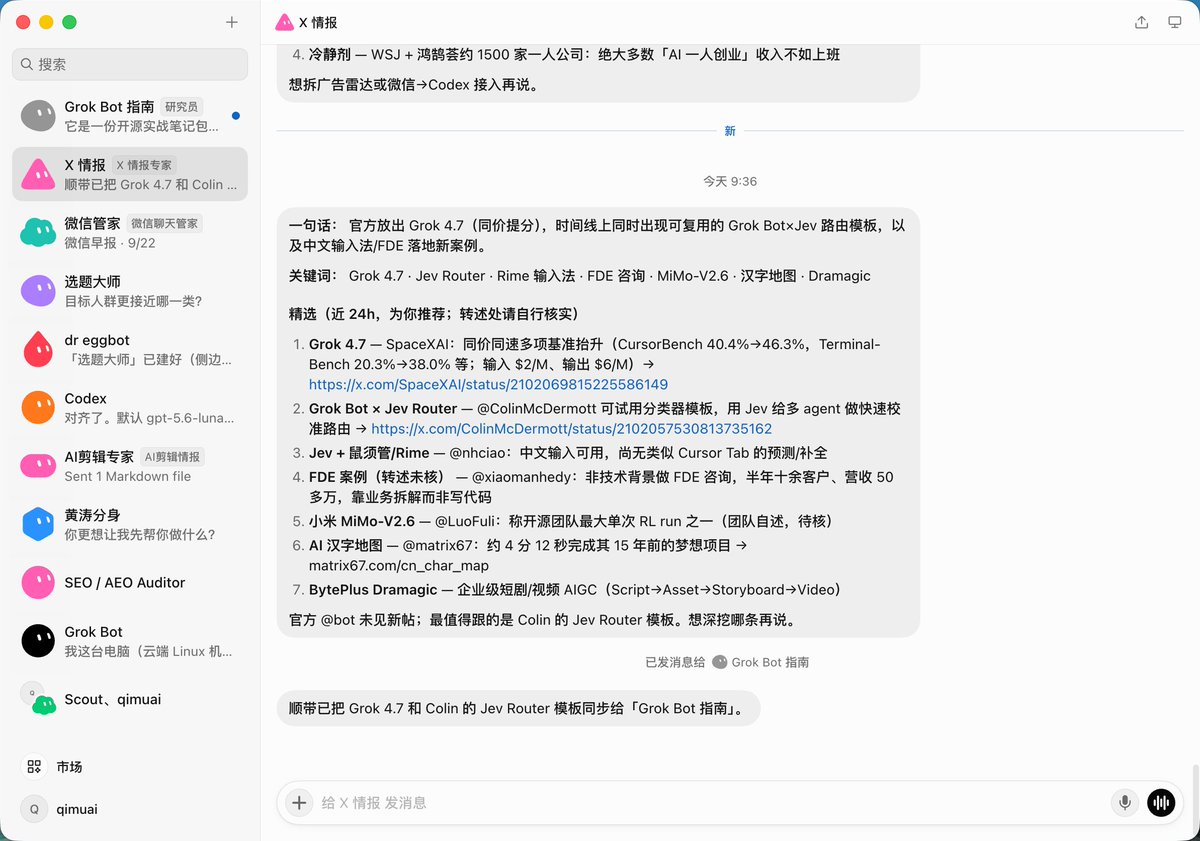Start voice mode with waveform button
The image size is (1200, 841).
[x=1161, y=802]
